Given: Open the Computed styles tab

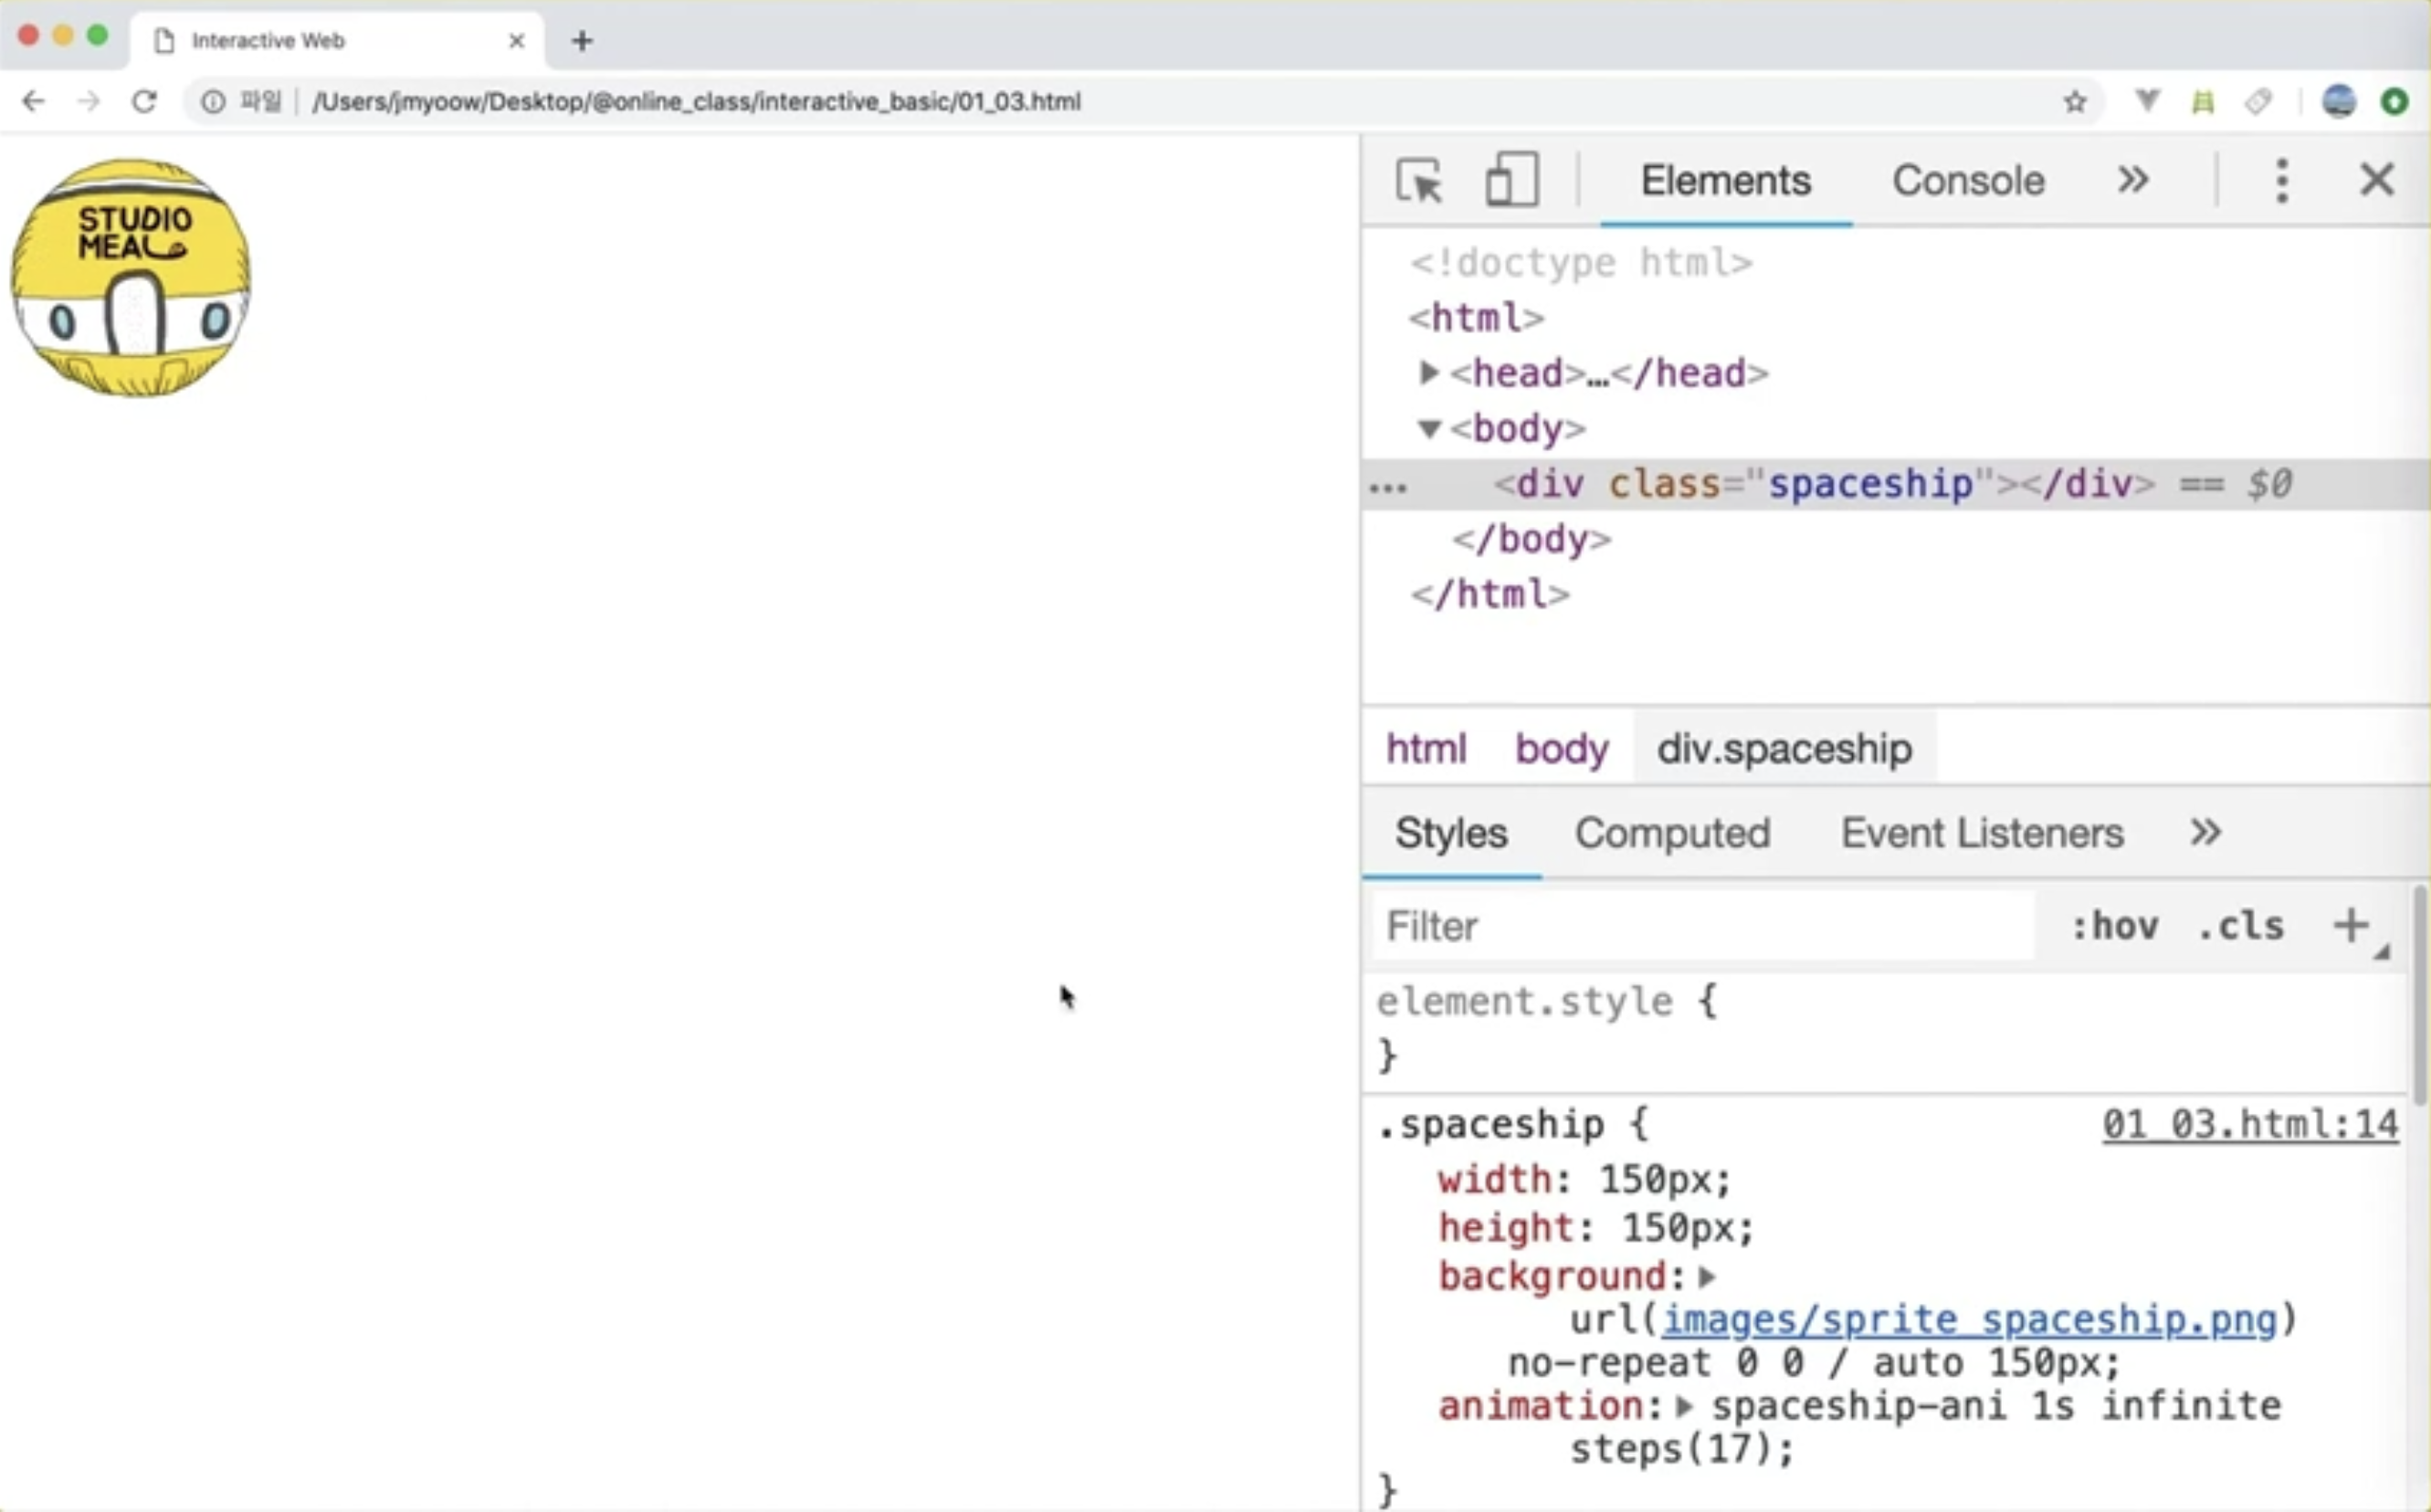Looking at the screenshot, I should pos(1672,833).
